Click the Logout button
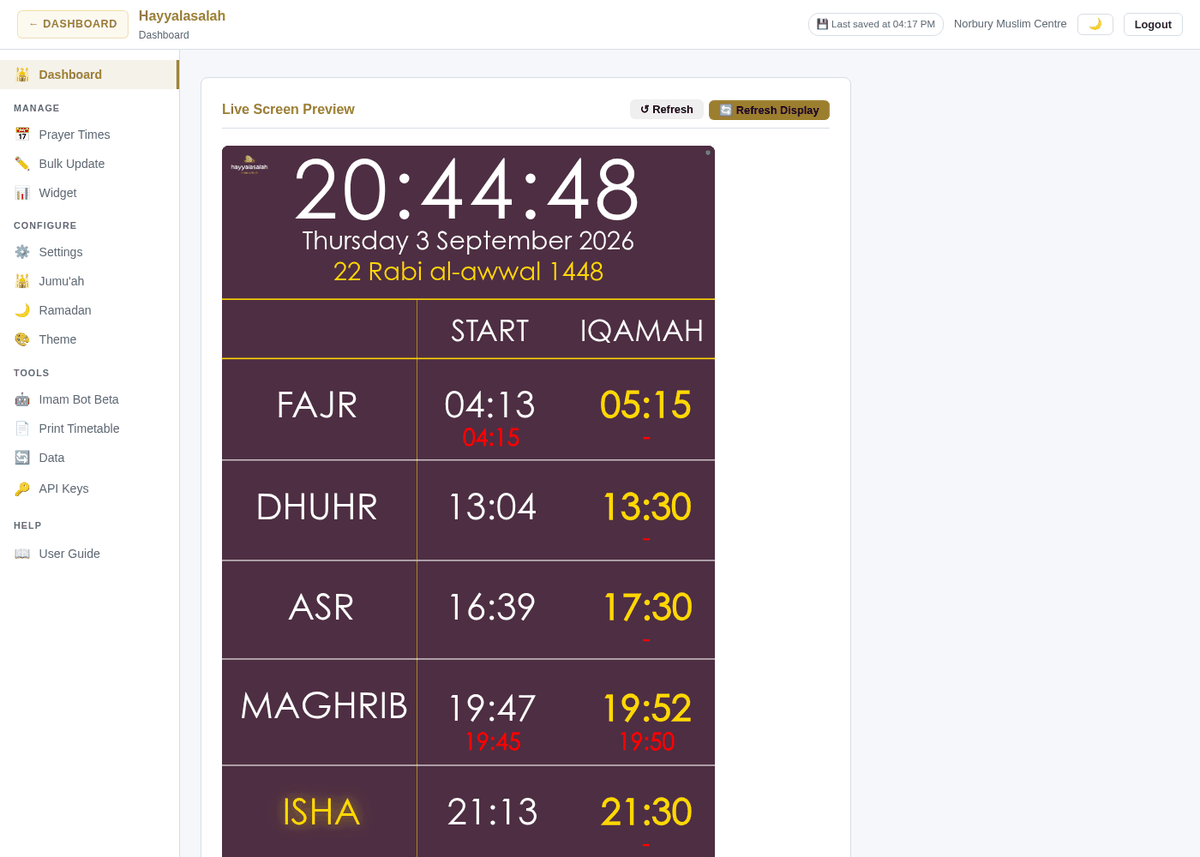 click(x=1153, y=24)
